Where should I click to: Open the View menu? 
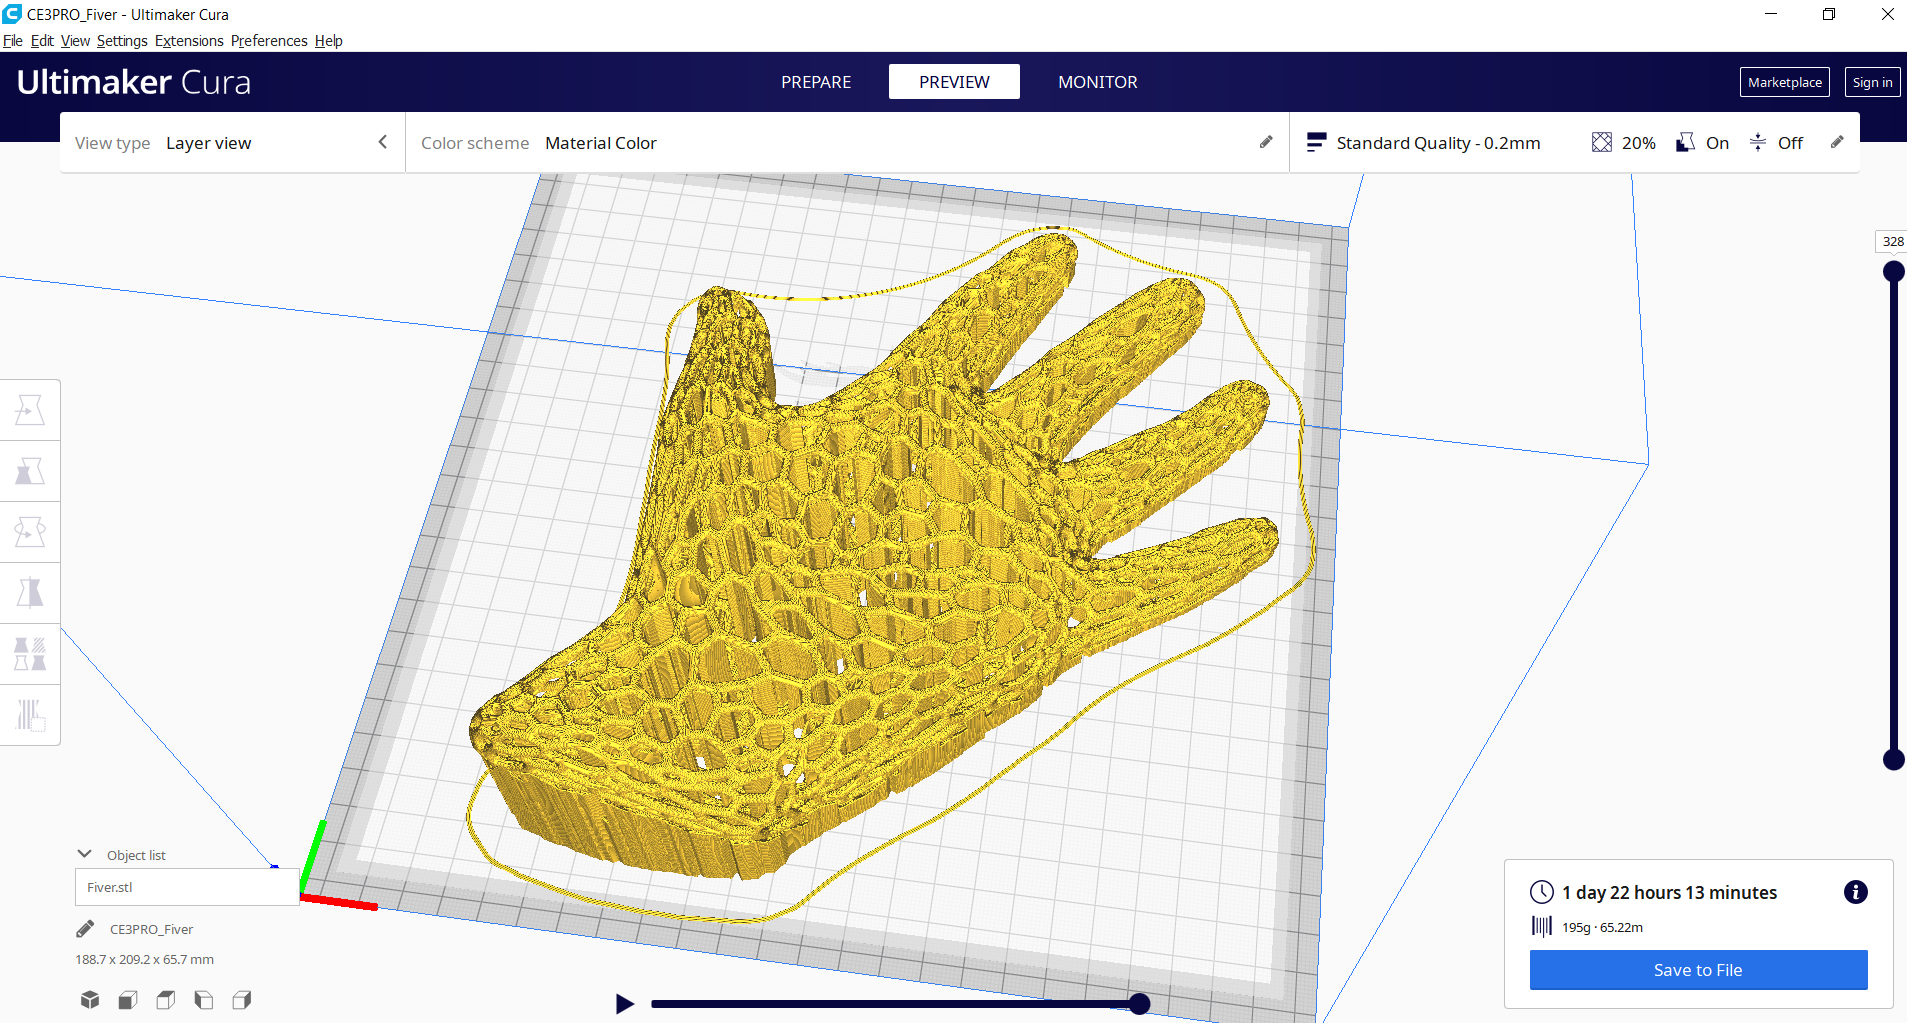tap(75, 41)
